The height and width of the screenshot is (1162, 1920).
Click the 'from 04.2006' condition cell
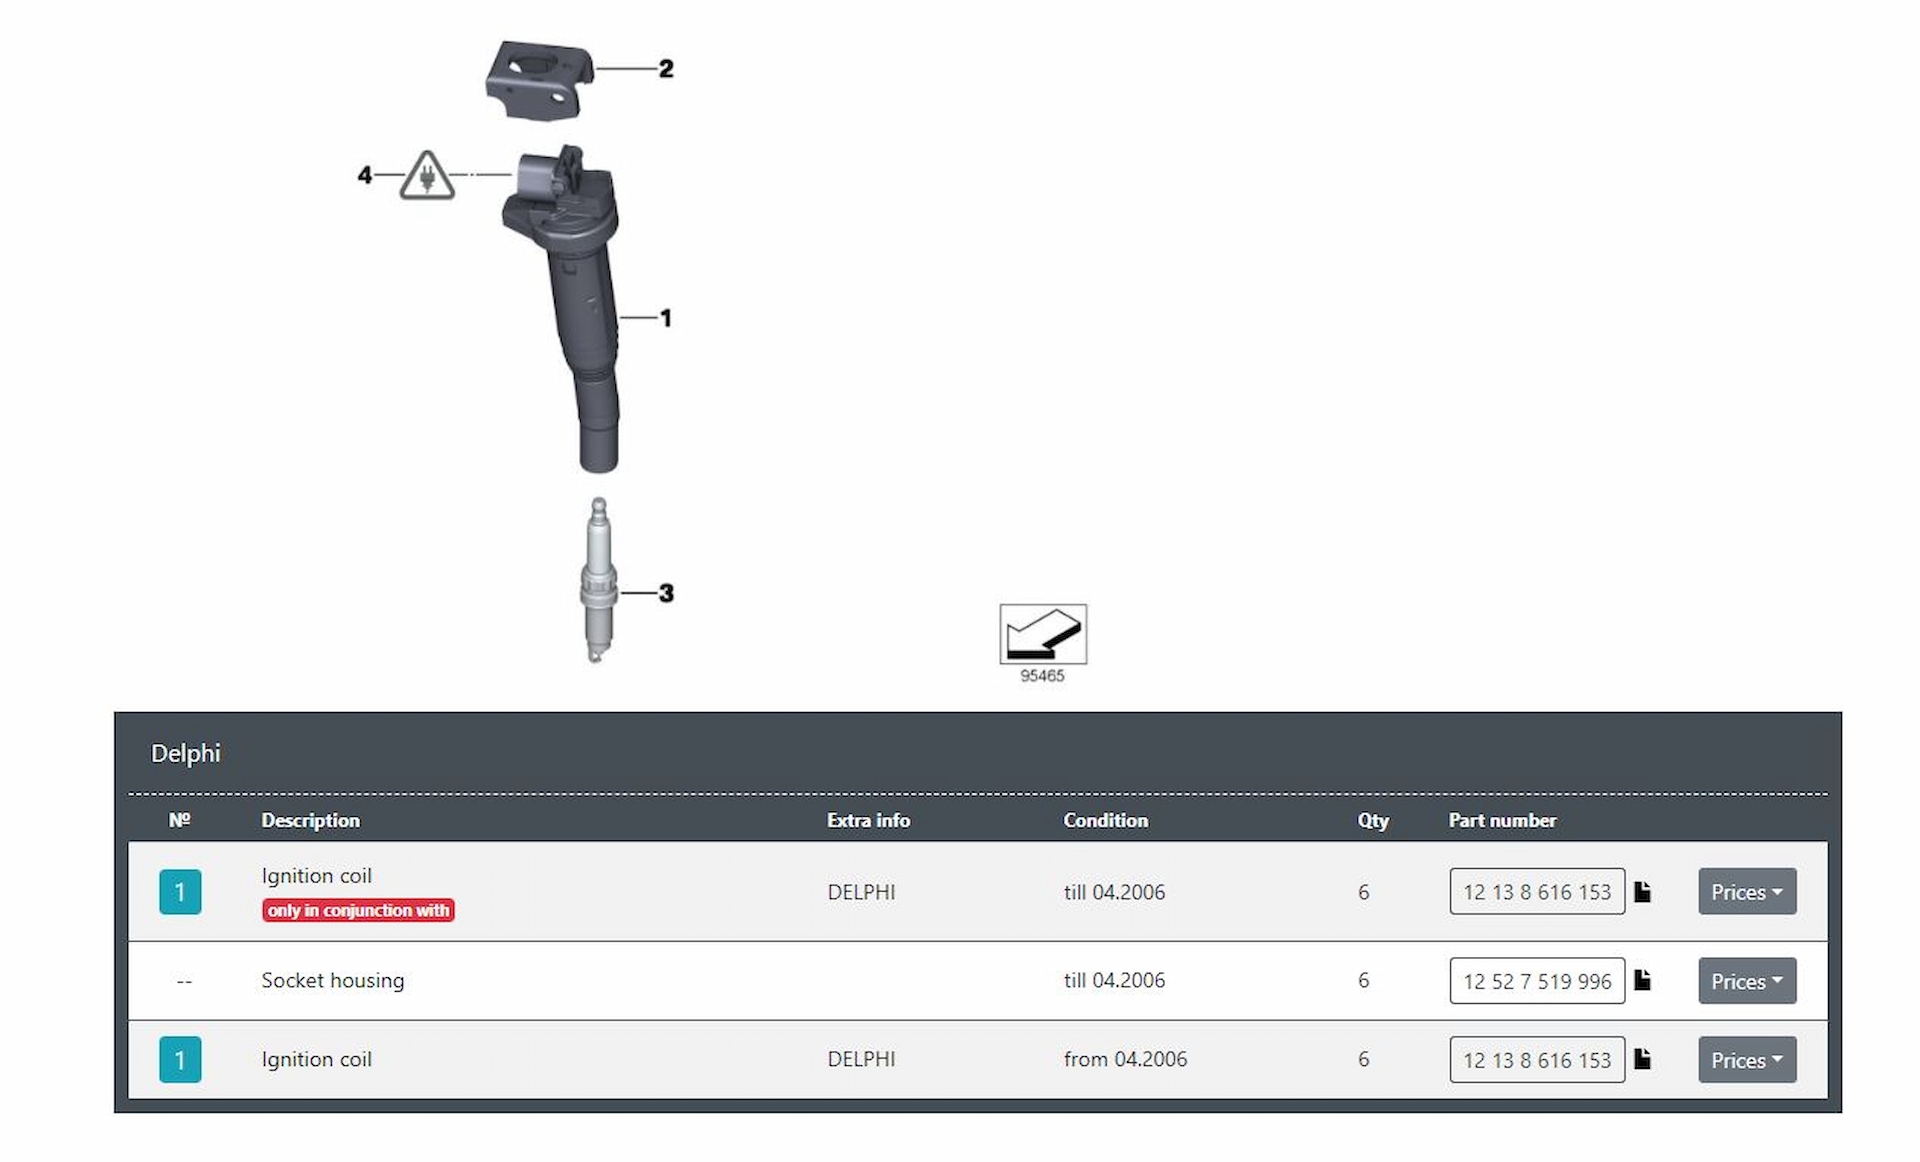[x=1125, y=1059]
